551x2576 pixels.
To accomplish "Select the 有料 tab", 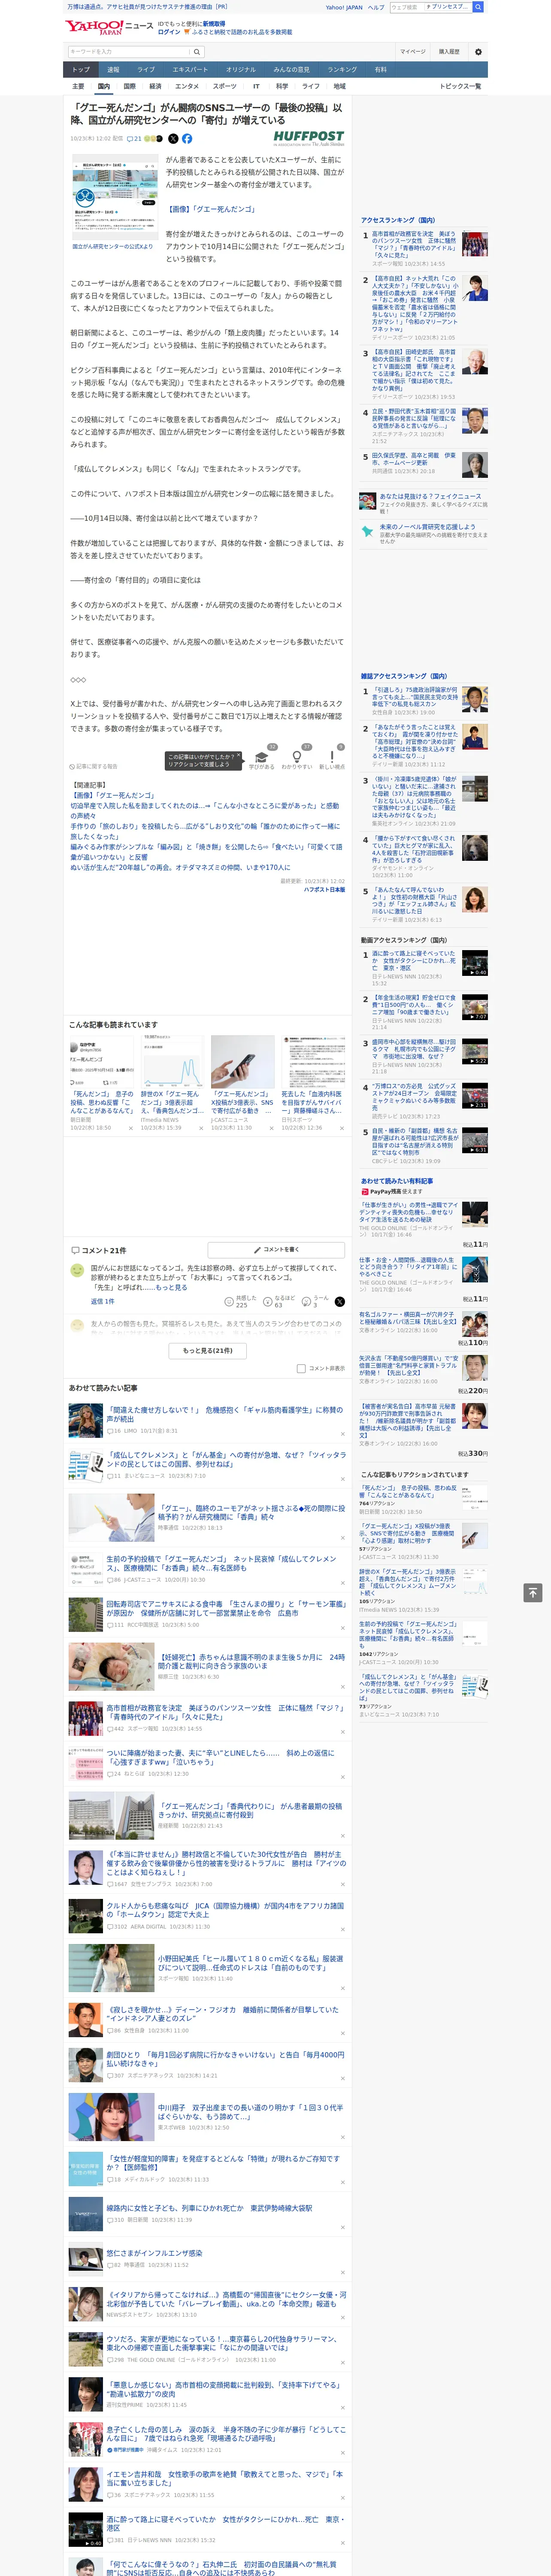I will point(380,69).
